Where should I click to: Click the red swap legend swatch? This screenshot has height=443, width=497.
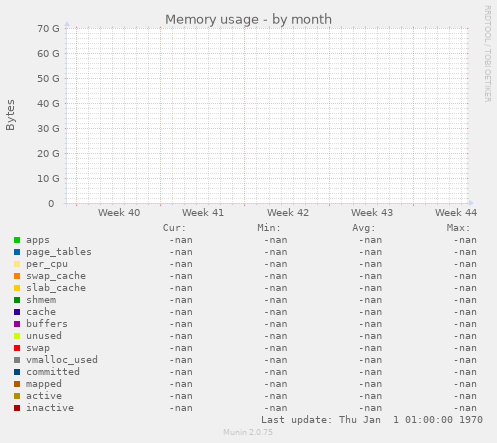pos(17,348)
